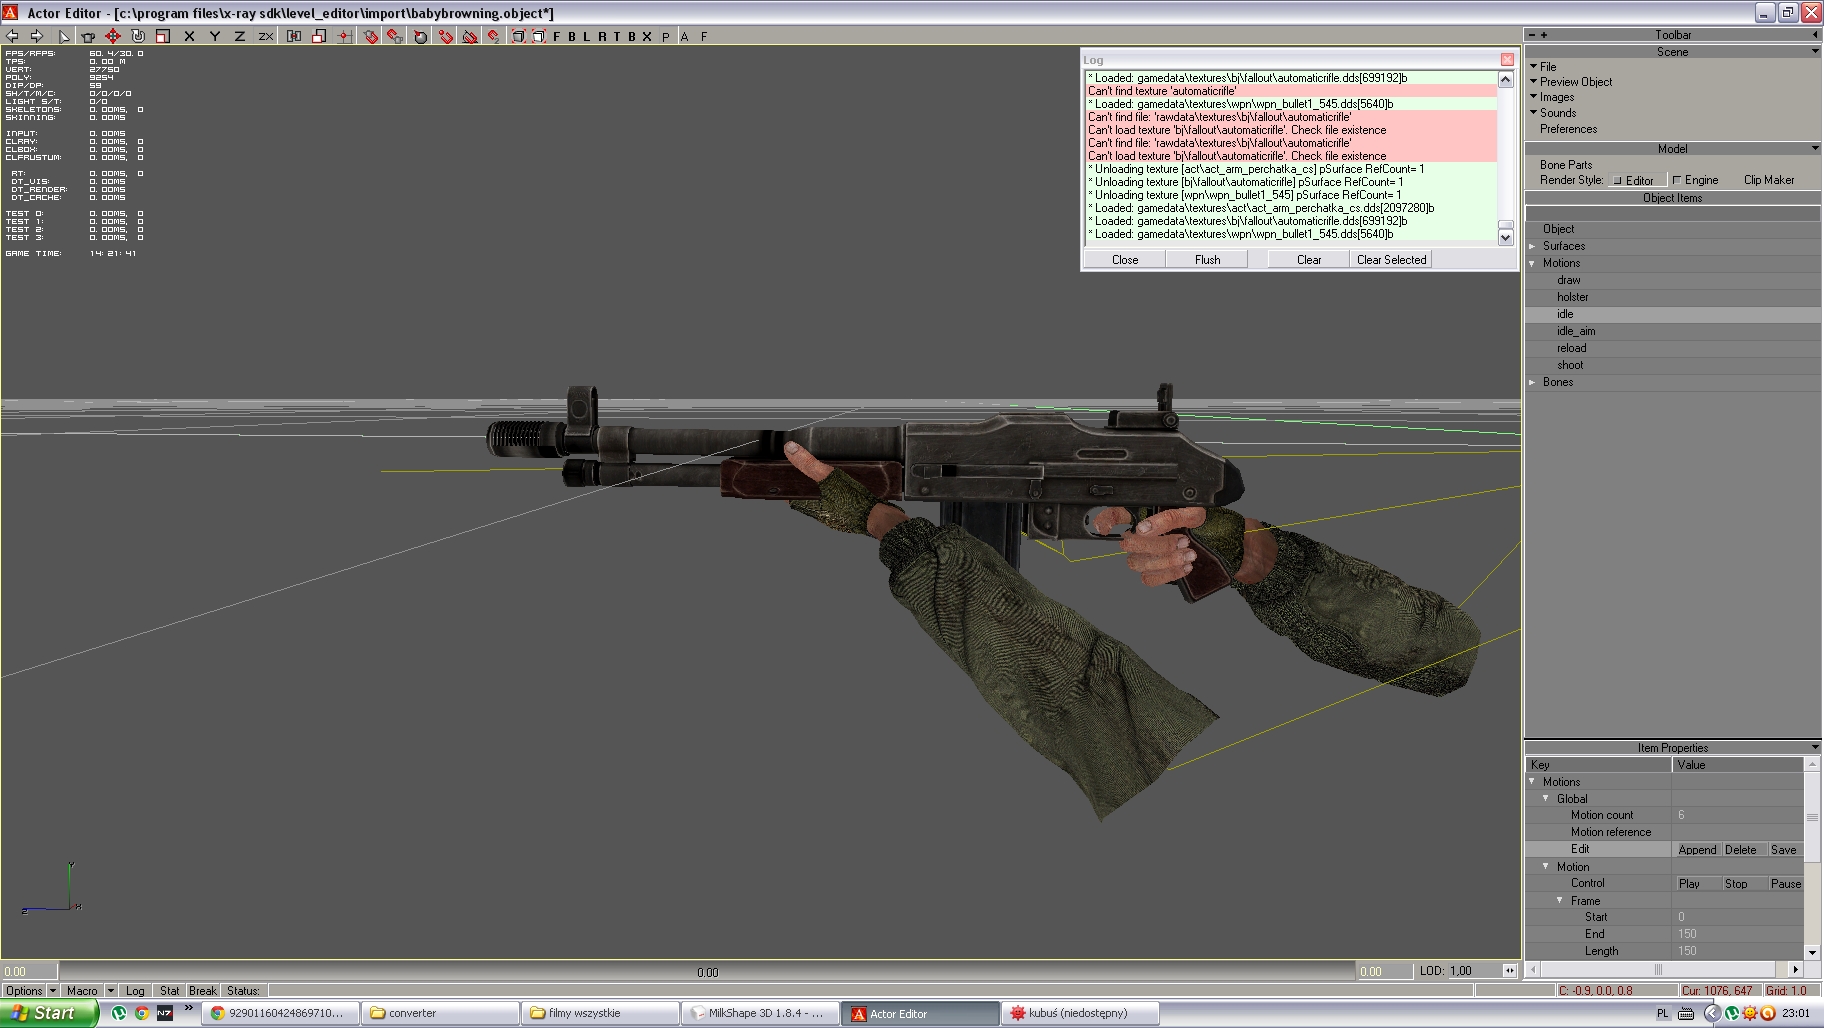Viewport: 1824px width, 1028px height.
Task: Select the holster motion
Action: pyautogui.click(x=1572, y=297)
